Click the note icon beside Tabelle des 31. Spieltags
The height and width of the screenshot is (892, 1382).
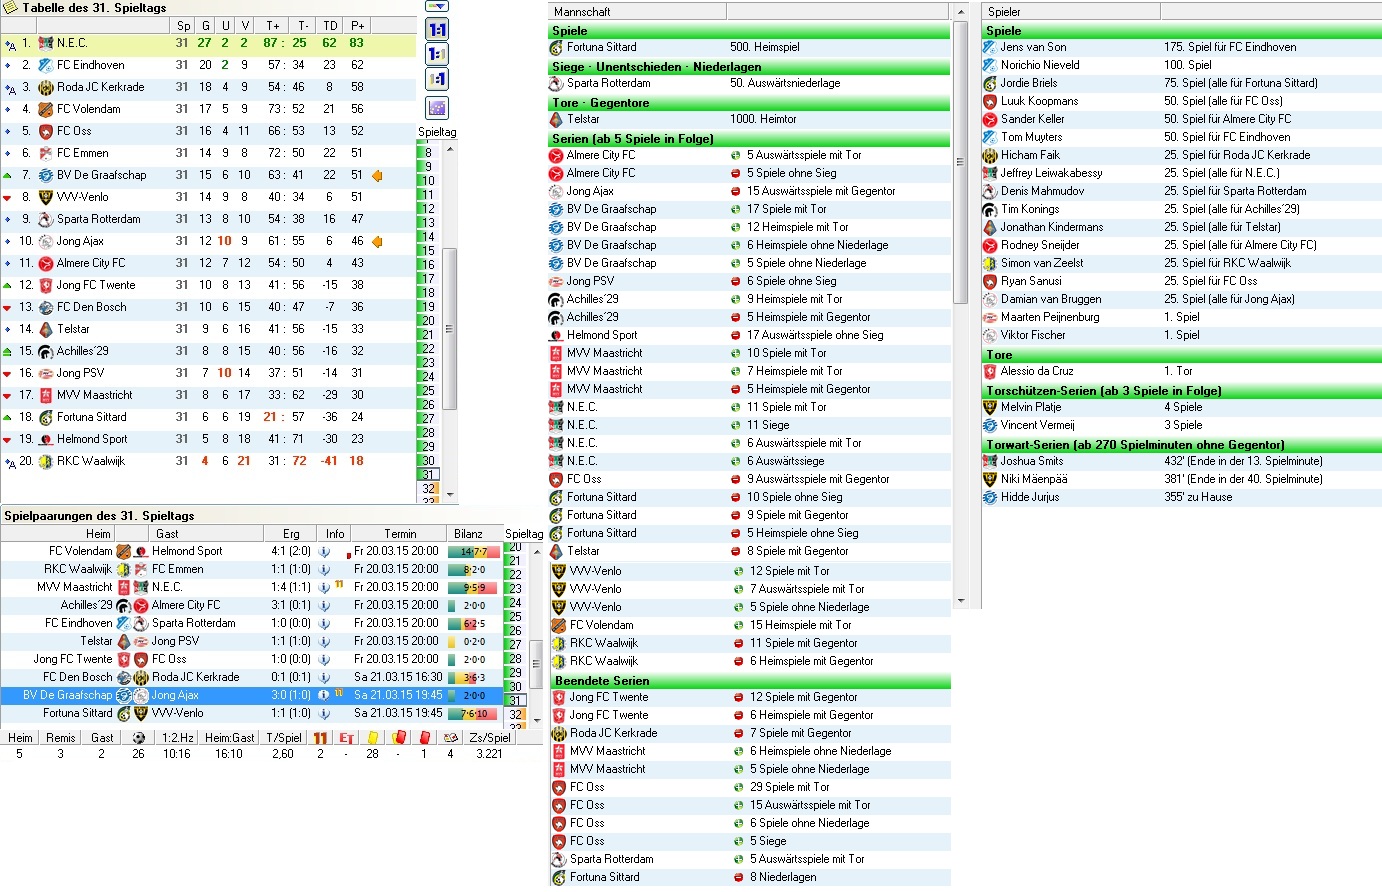tap(10, 8)
